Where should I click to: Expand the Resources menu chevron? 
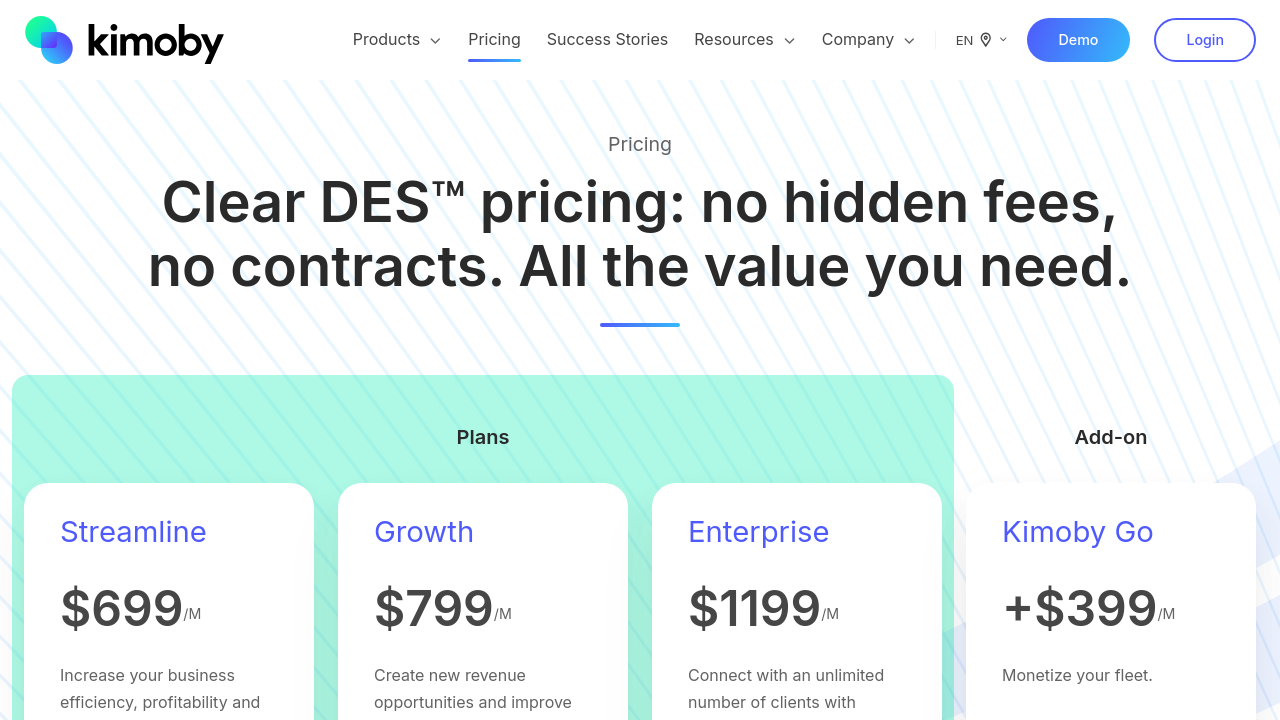(x=789, y=41)
